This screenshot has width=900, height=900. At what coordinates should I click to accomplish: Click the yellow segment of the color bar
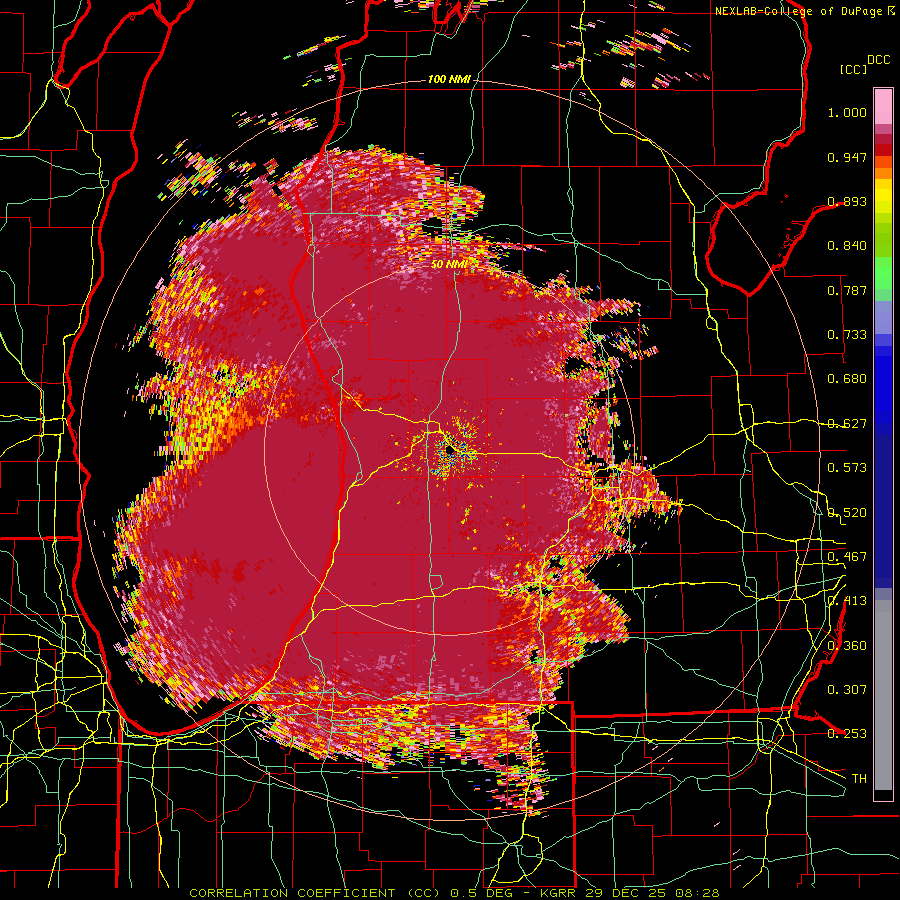883,197
